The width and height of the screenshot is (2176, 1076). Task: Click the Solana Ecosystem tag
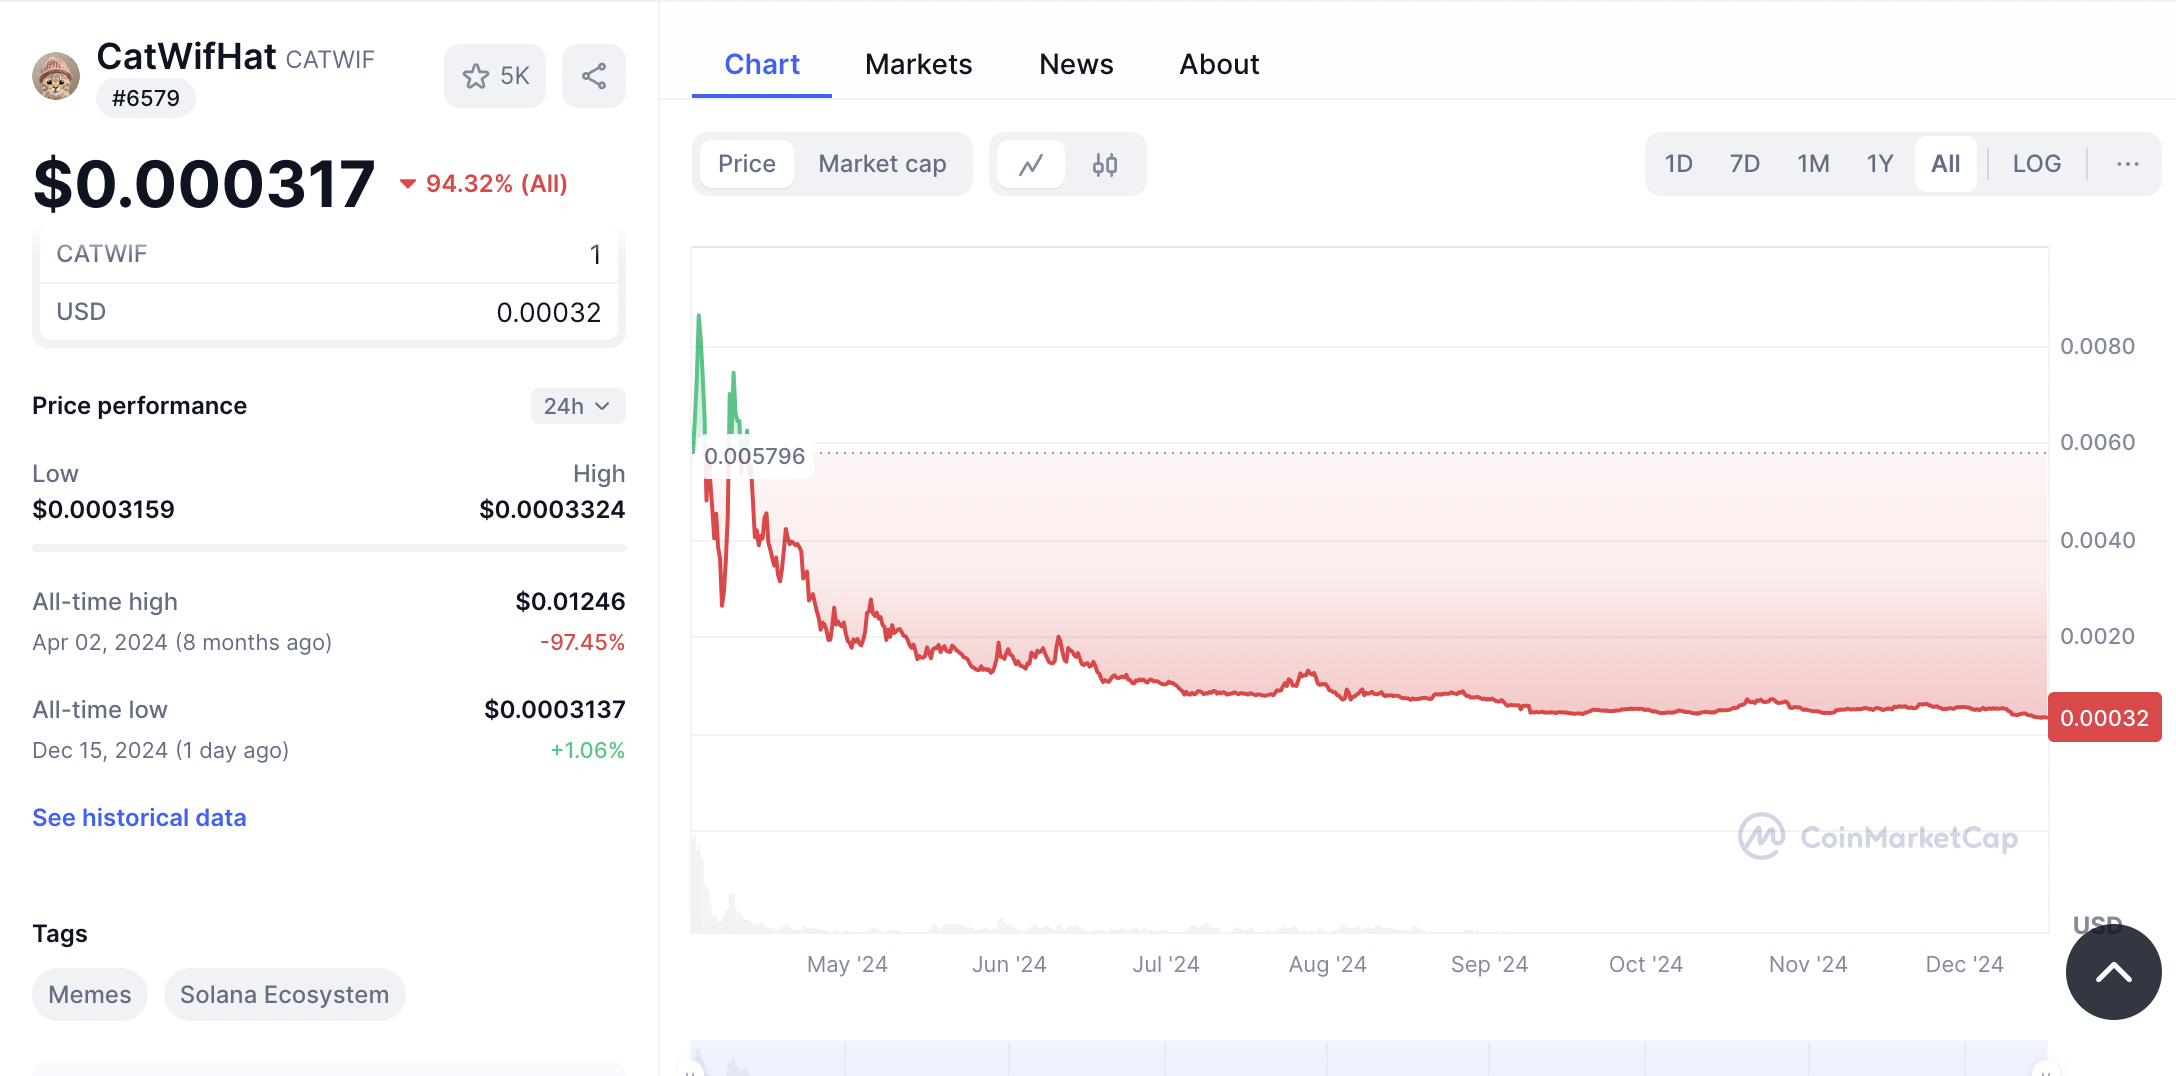pos(284,995)
